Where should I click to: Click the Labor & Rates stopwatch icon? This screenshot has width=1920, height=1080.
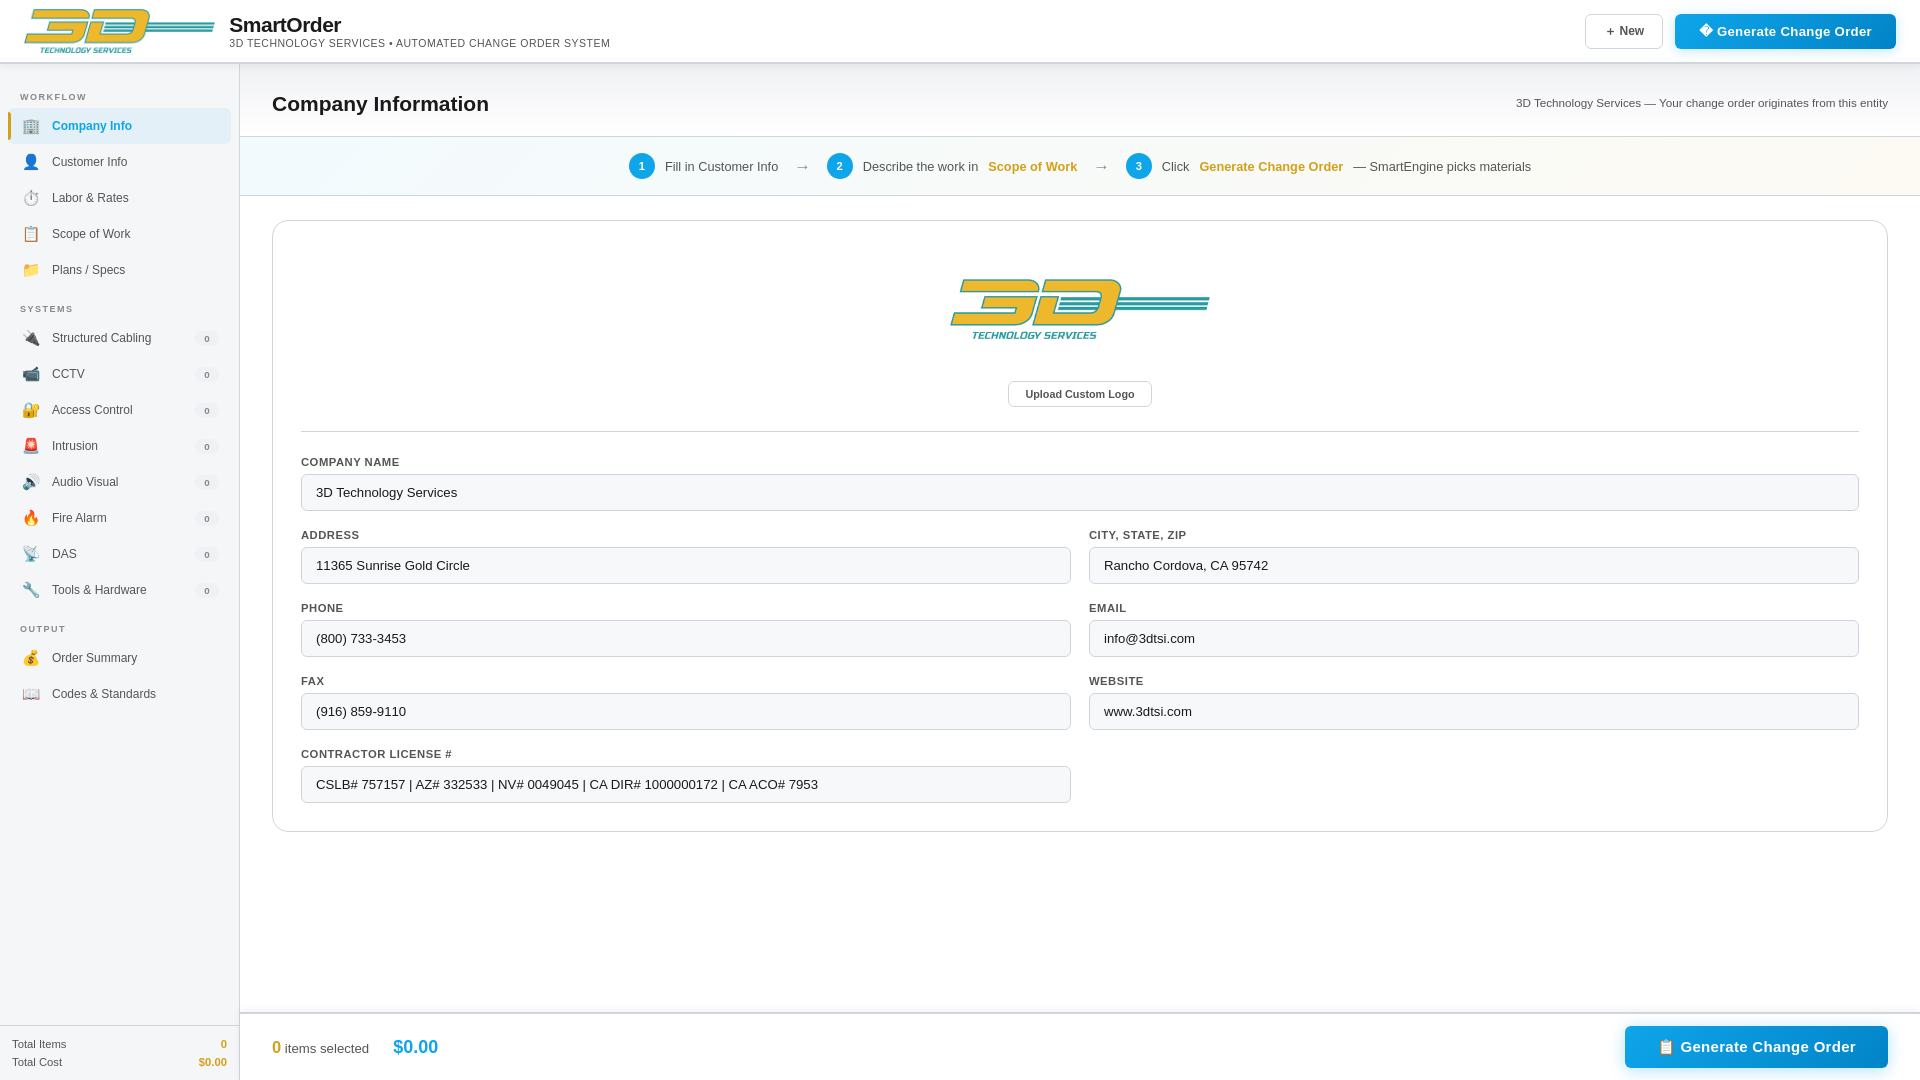(31, 198)
